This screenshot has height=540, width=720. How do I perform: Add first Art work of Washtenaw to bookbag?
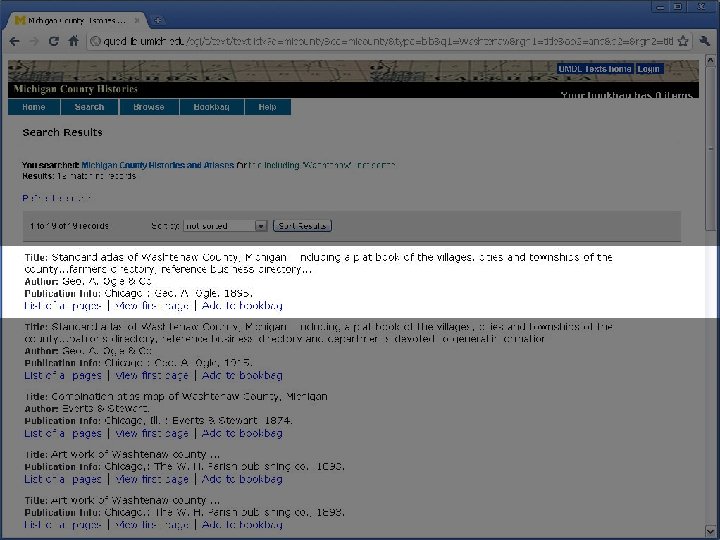coord(242,479)
